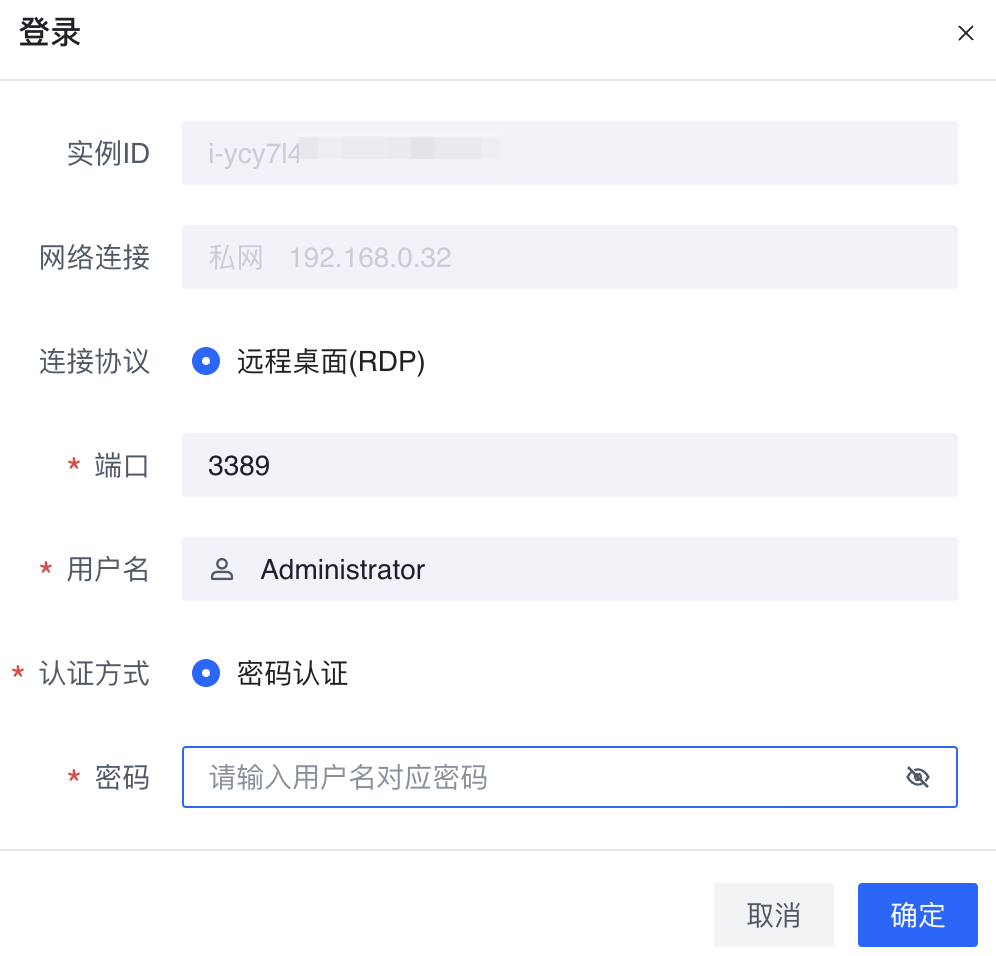Click the 密码 field label
996x956 pixels.
coord(122,777)
